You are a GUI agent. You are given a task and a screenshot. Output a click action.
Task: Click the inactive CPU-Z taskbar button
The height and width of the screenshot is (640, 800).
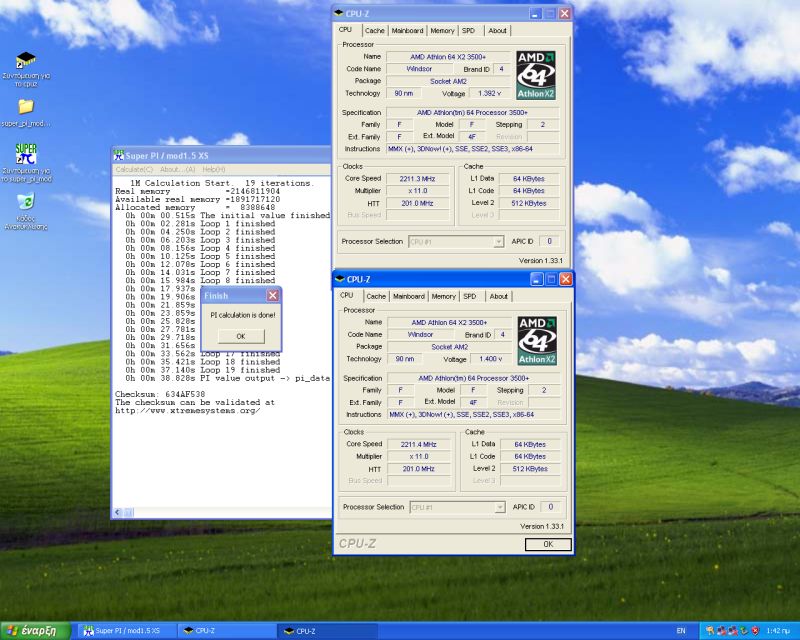[227, 631]
